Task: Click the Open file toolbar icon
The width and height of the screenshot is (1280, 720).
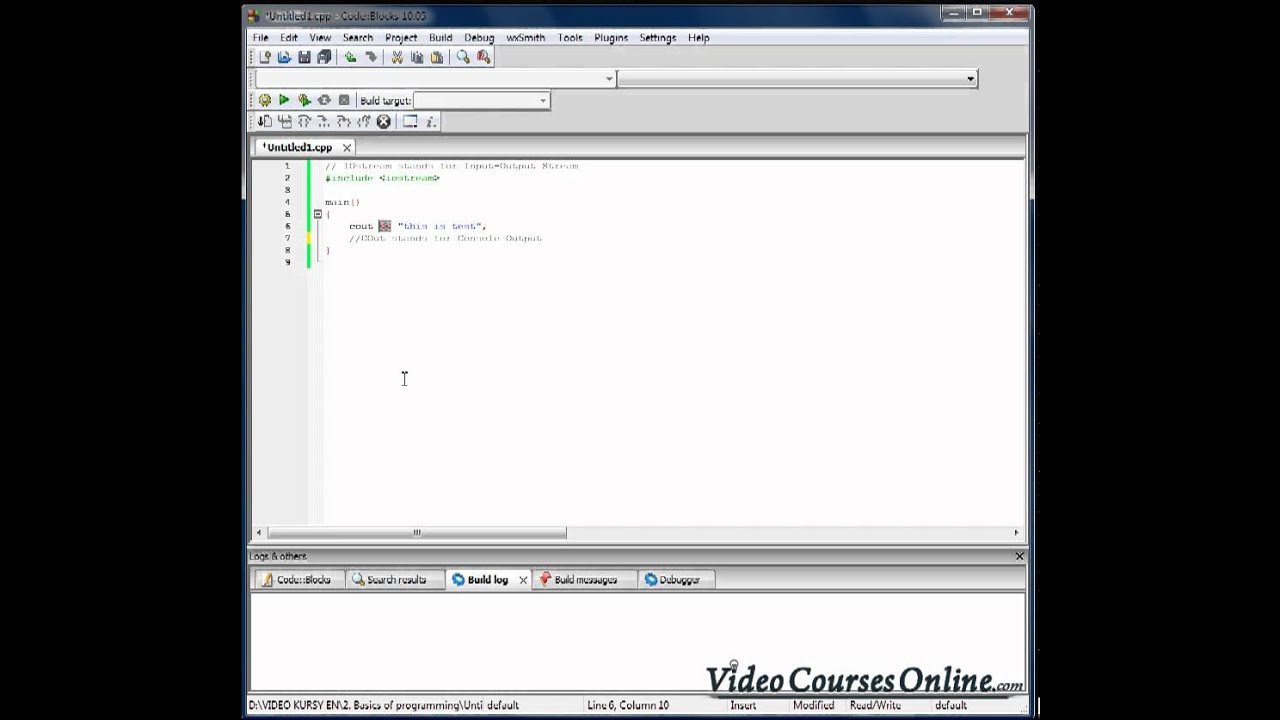Action: pos(284,58)
